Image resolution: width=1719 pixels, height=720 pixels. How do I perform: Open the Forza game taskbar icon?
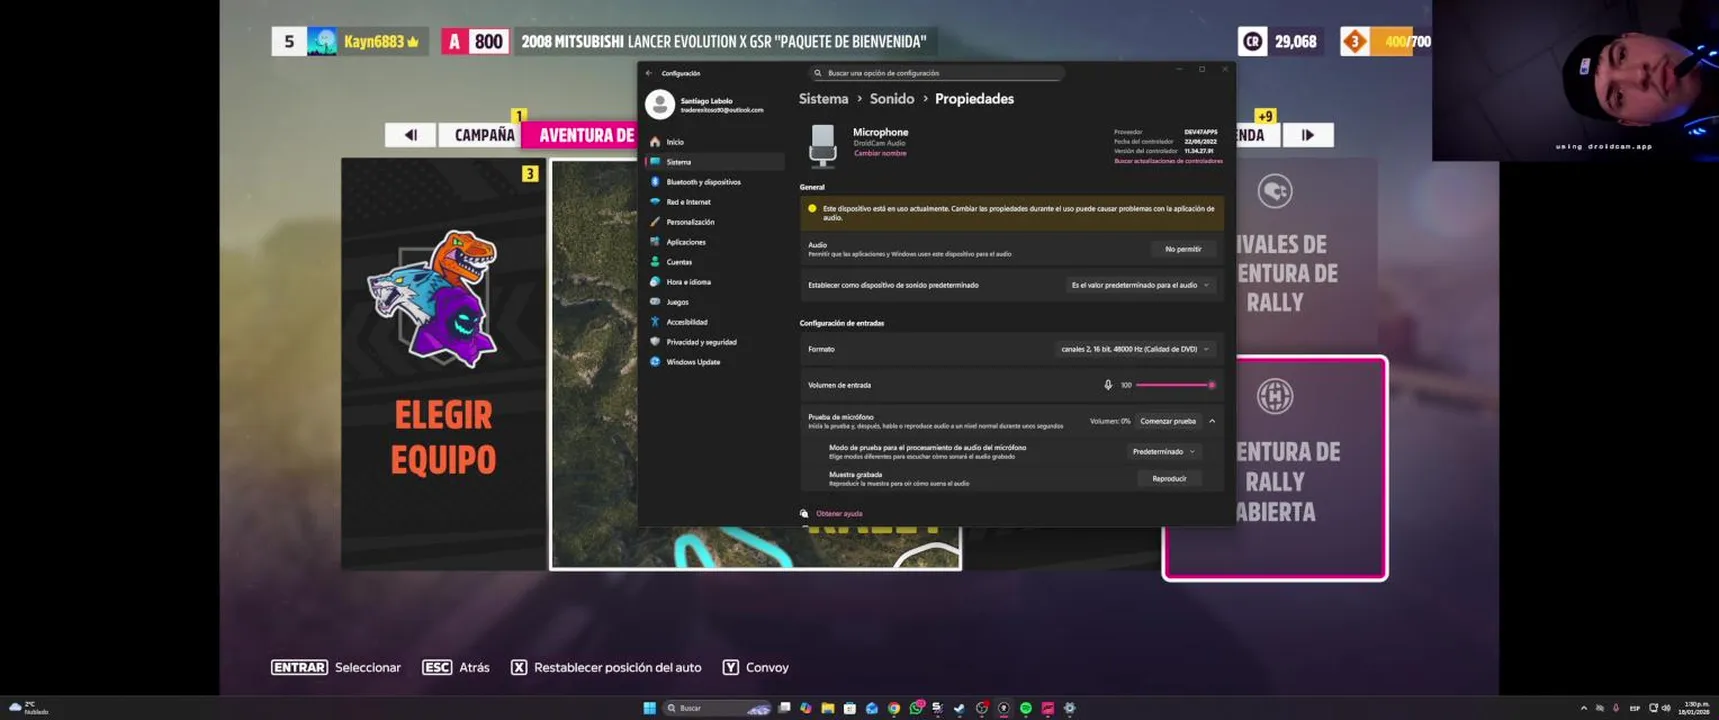tap(1047, 708)
